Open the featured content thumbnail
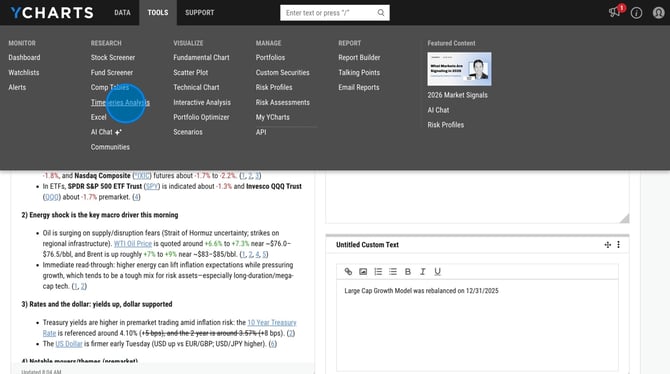 click(459, 69)
